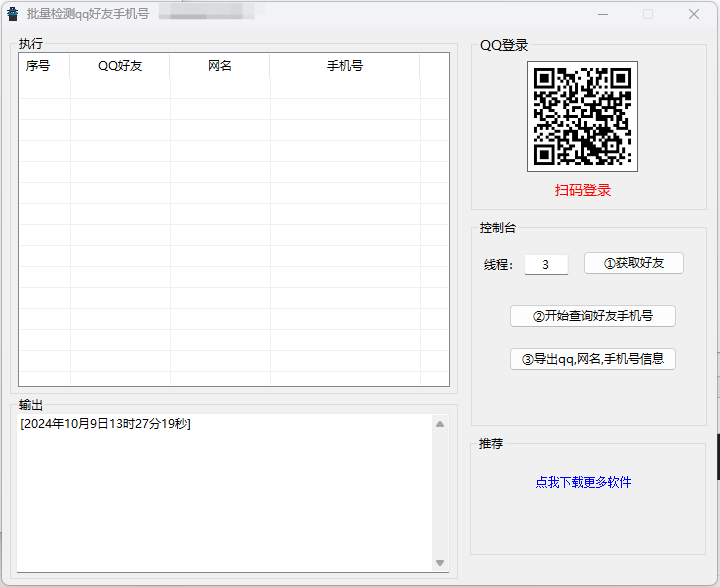Click the output scrollbar down arrow
720x587 pixels.
(440, 563)
